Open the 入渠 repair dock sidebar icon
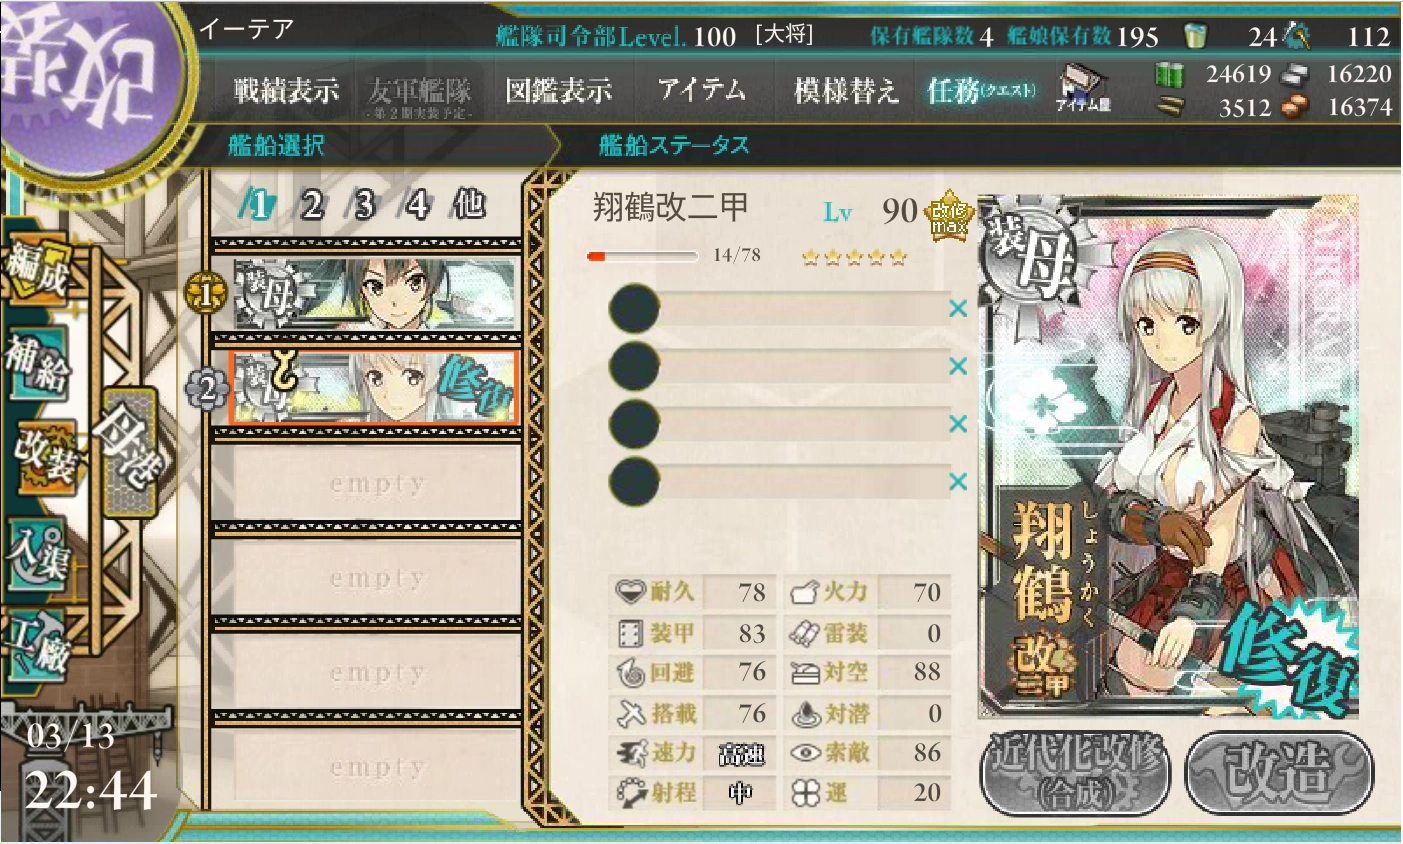1403x844 pixels. coord(38,553)
